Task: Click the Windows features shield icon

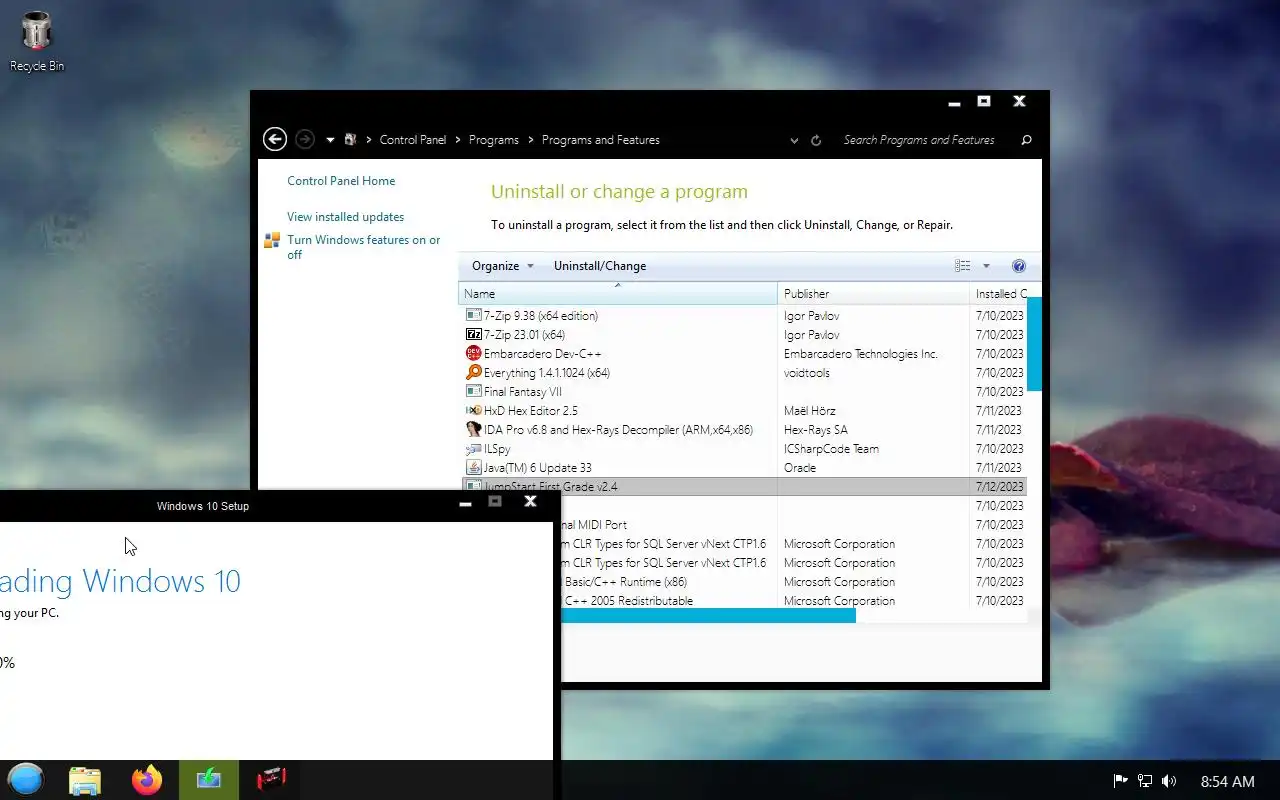Action: click(272, 240)
